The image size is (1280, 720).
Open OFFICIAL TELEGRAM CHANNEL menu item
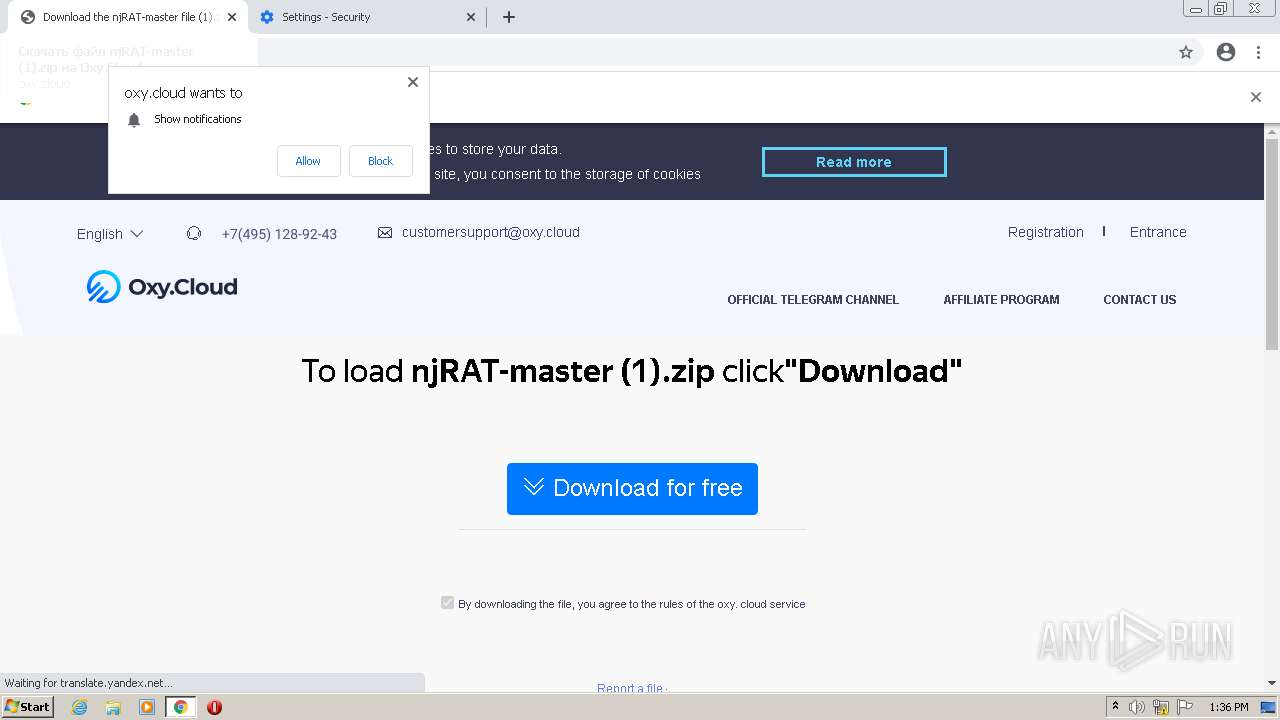pos(813,300)
